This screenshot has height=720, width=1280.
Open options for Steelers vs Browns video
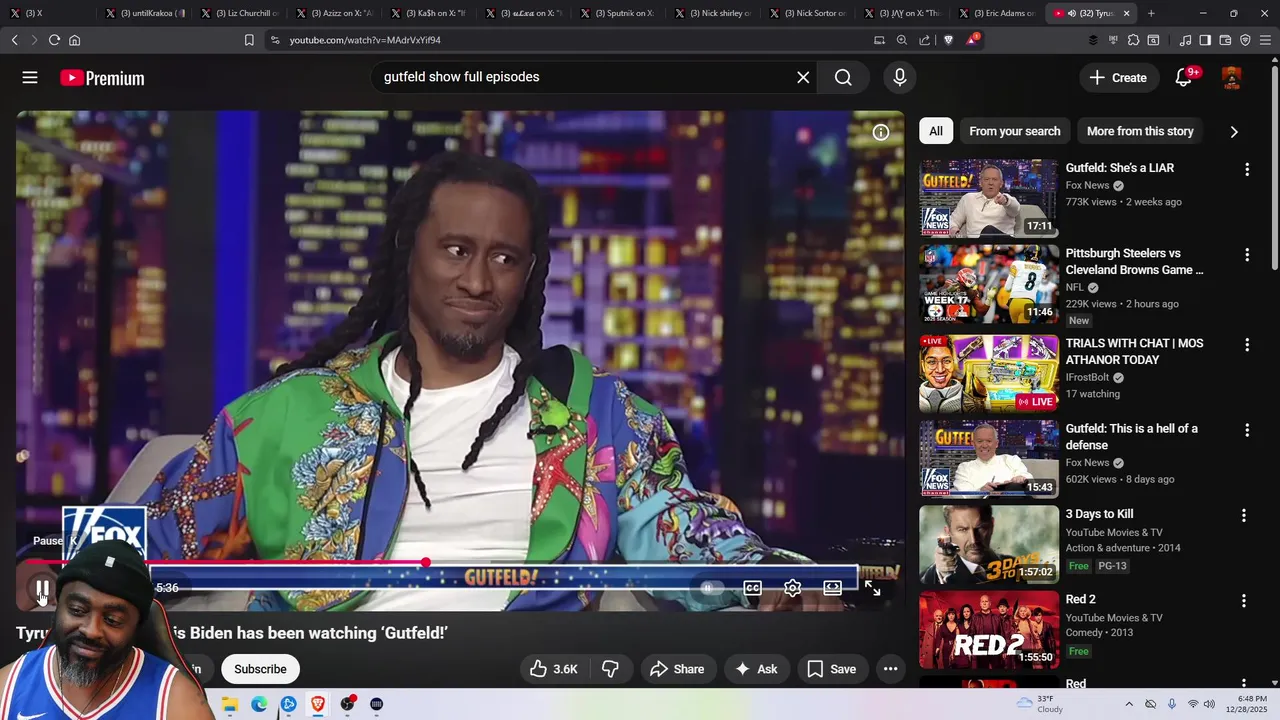point(1246,255)
